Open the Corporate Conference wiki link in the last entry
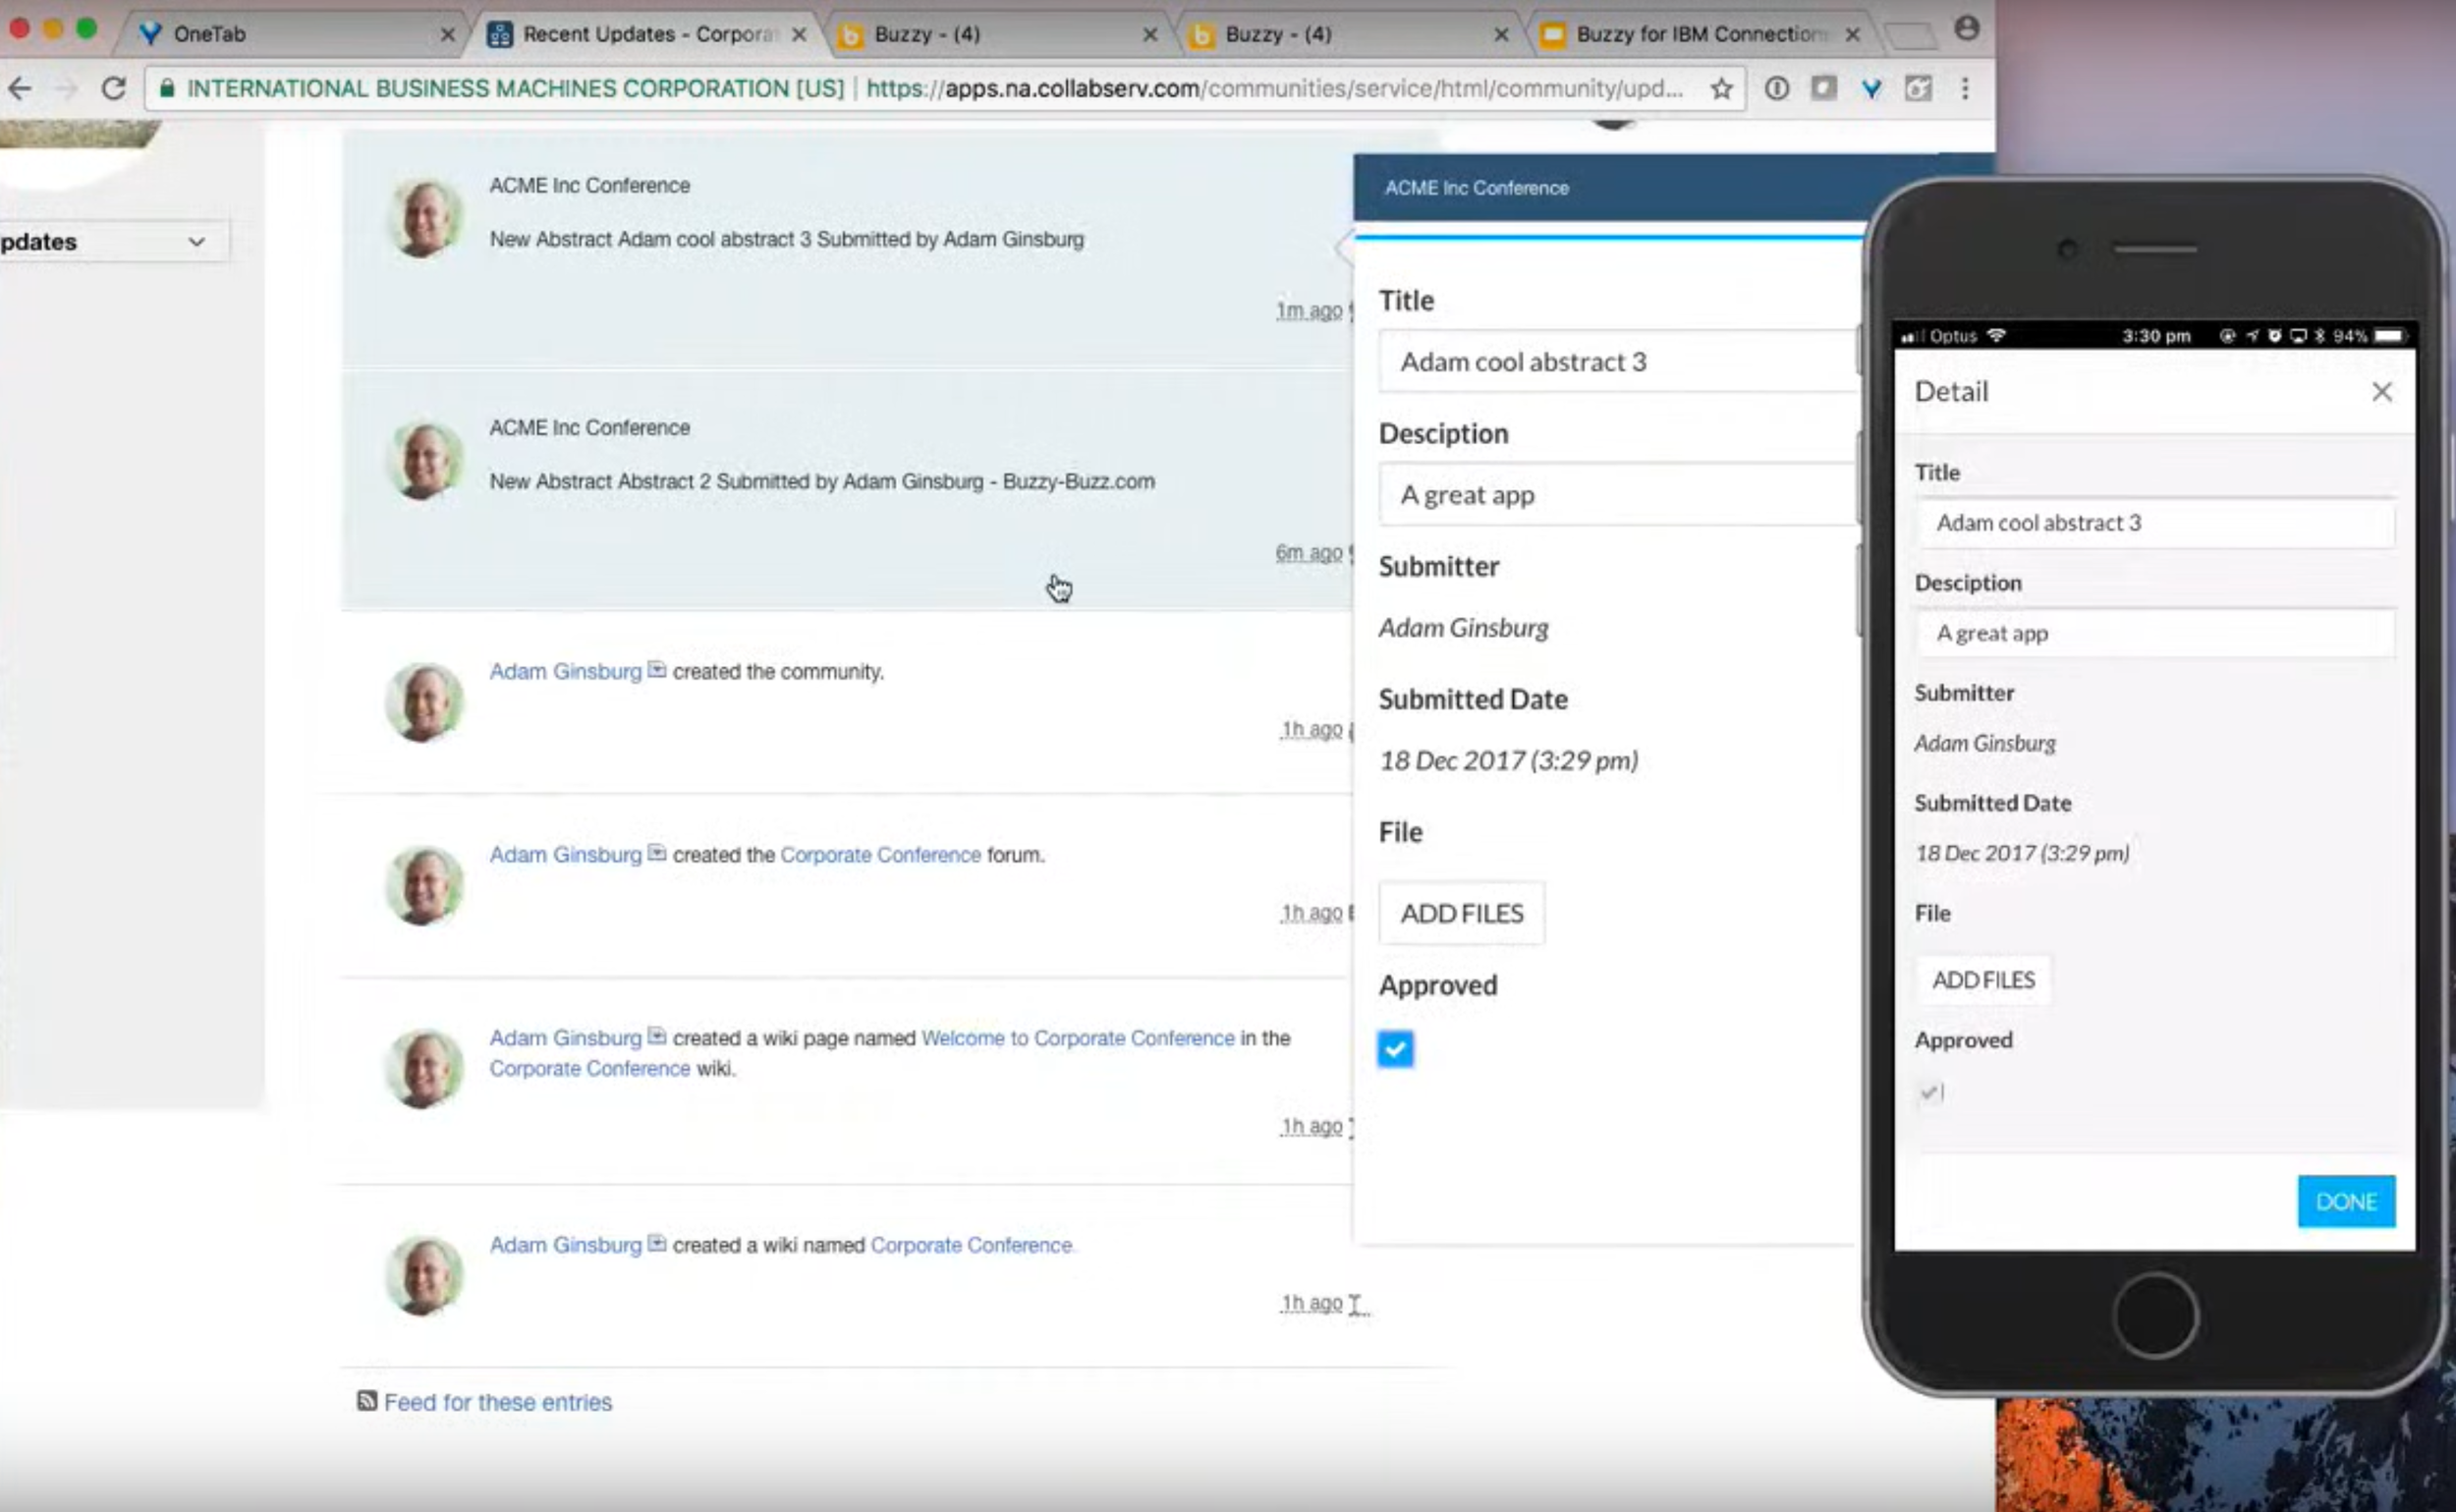 coord(971,1244)
